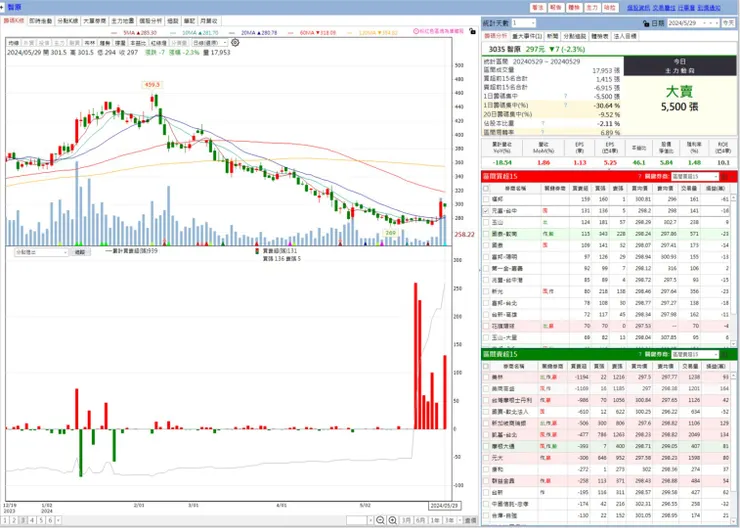Image resolution: width=740 pixels, height=528 pixels.
Task: Toggle the lock icon above the K-line chart
Action: pos(472,31)
